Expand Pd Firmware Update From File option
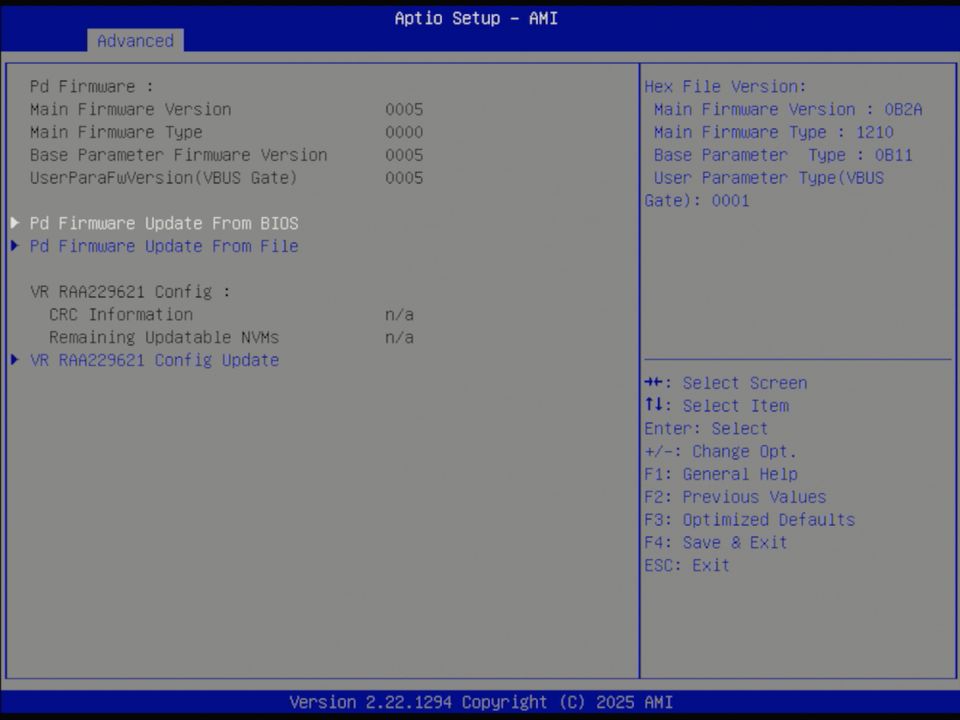This screenshot has width=960, height=720. 164,246
